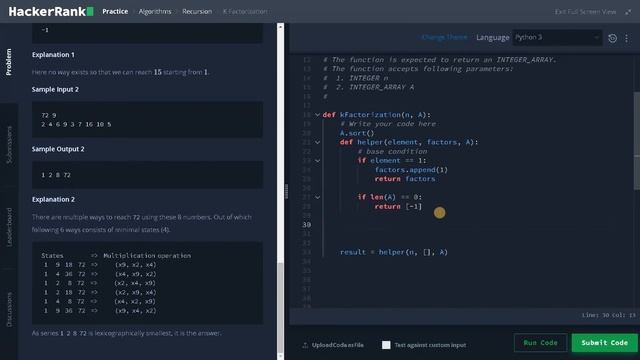Click the 'return factors' code line
The width and height of the screenshot is (640, 360).
point(405,179)
